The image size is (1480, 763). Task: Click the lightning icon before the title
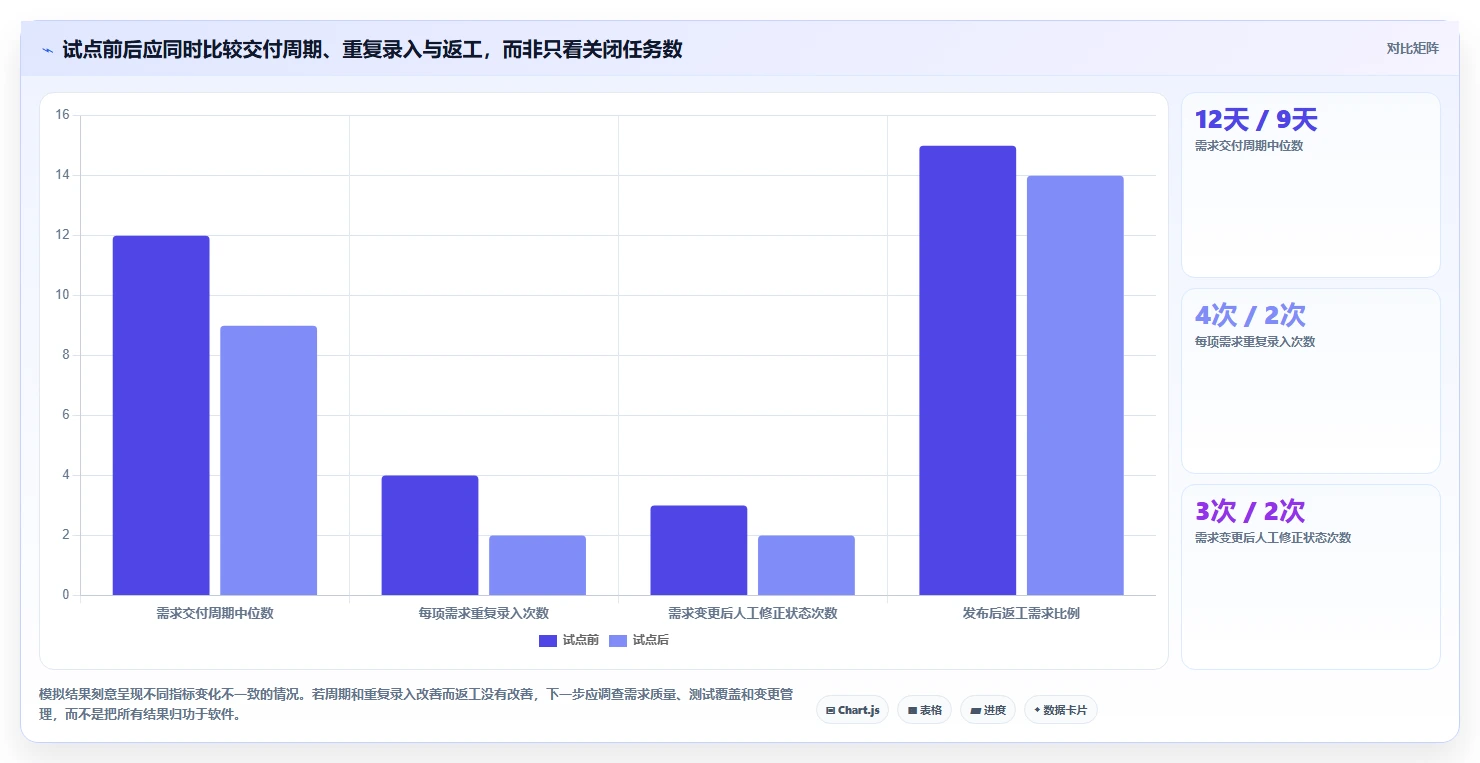pyautogui.click(x=47, y=49)
